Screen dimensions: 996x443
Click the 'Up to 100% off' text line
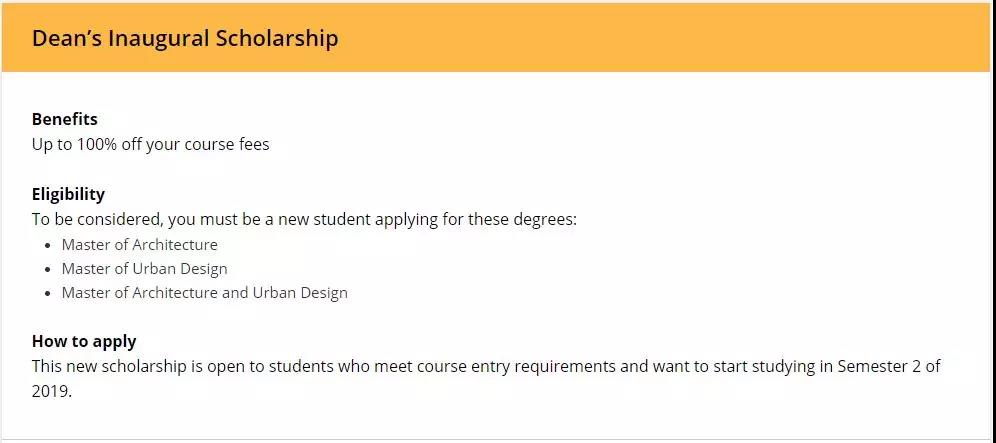tap(150, 144)
